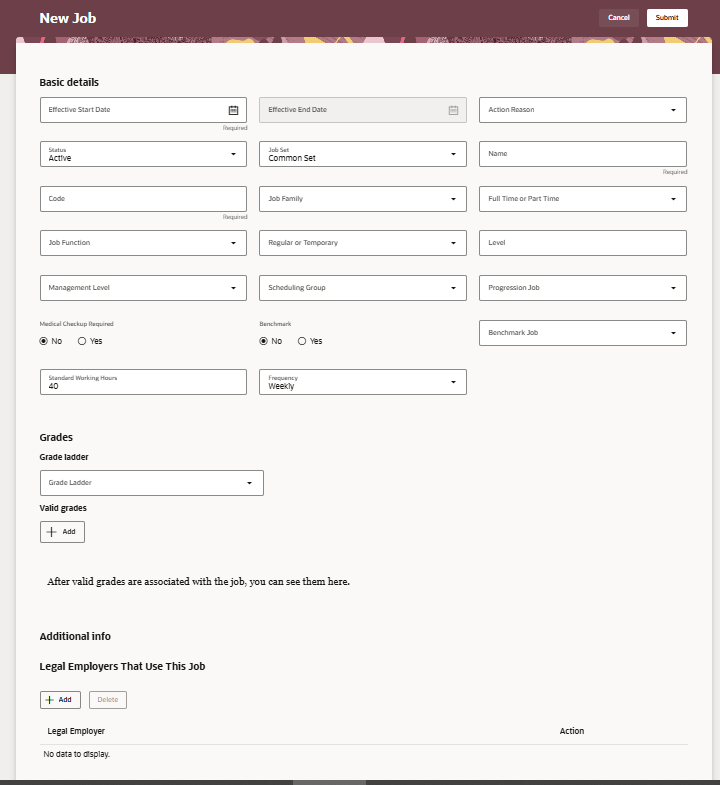Image resolution: width=720 pixels, height=785 pixels.
Task: Cancel the new job creation
Action: (x=619, y=18)
